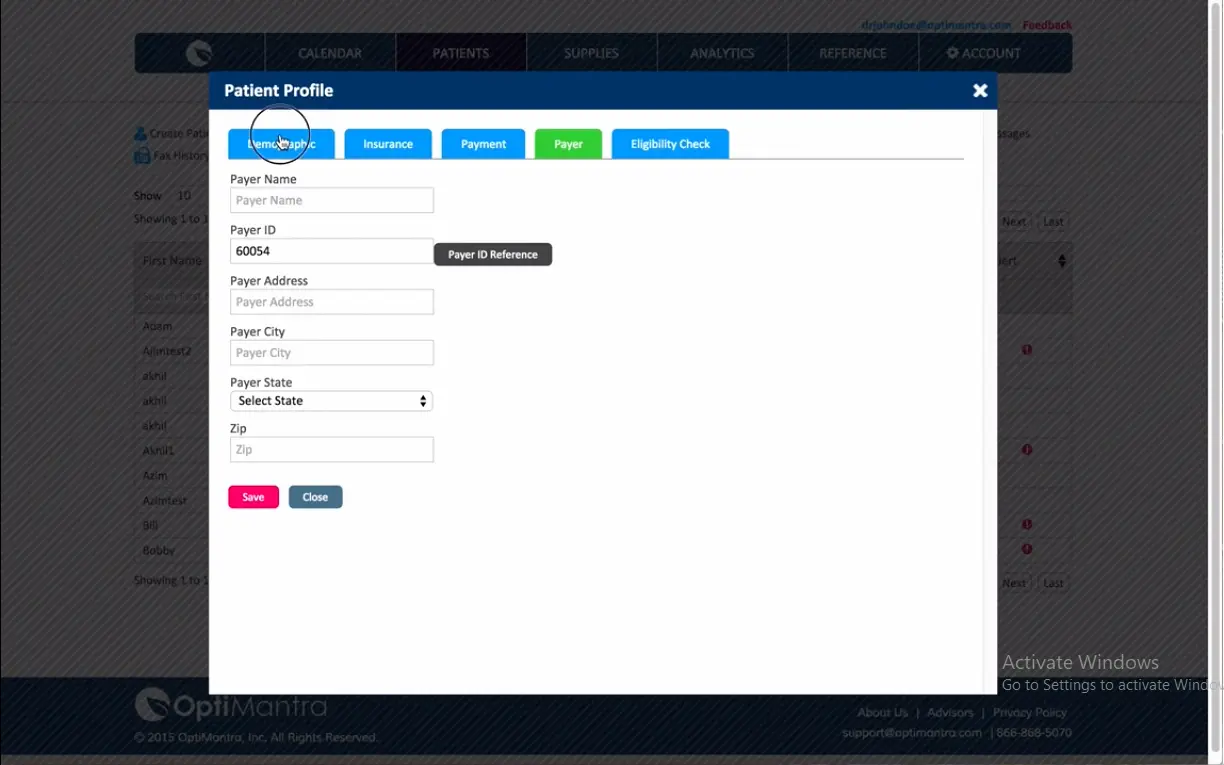Save the payer information
The width and height of the screenshot is (1224, 765).
(x=253, y=496)
